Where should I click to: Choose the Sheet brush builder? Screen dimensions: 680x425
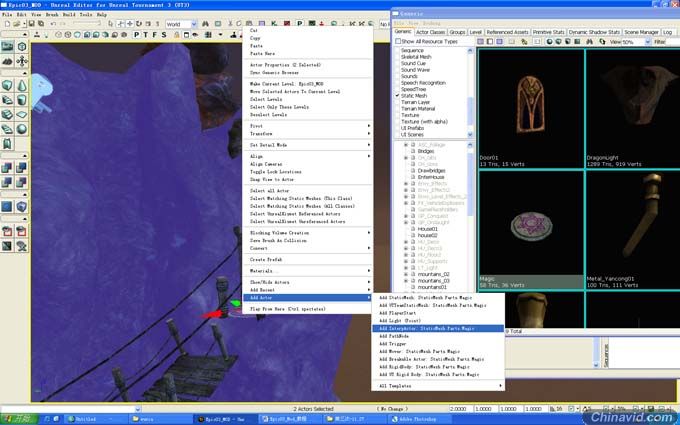click(x=22, y=114)
